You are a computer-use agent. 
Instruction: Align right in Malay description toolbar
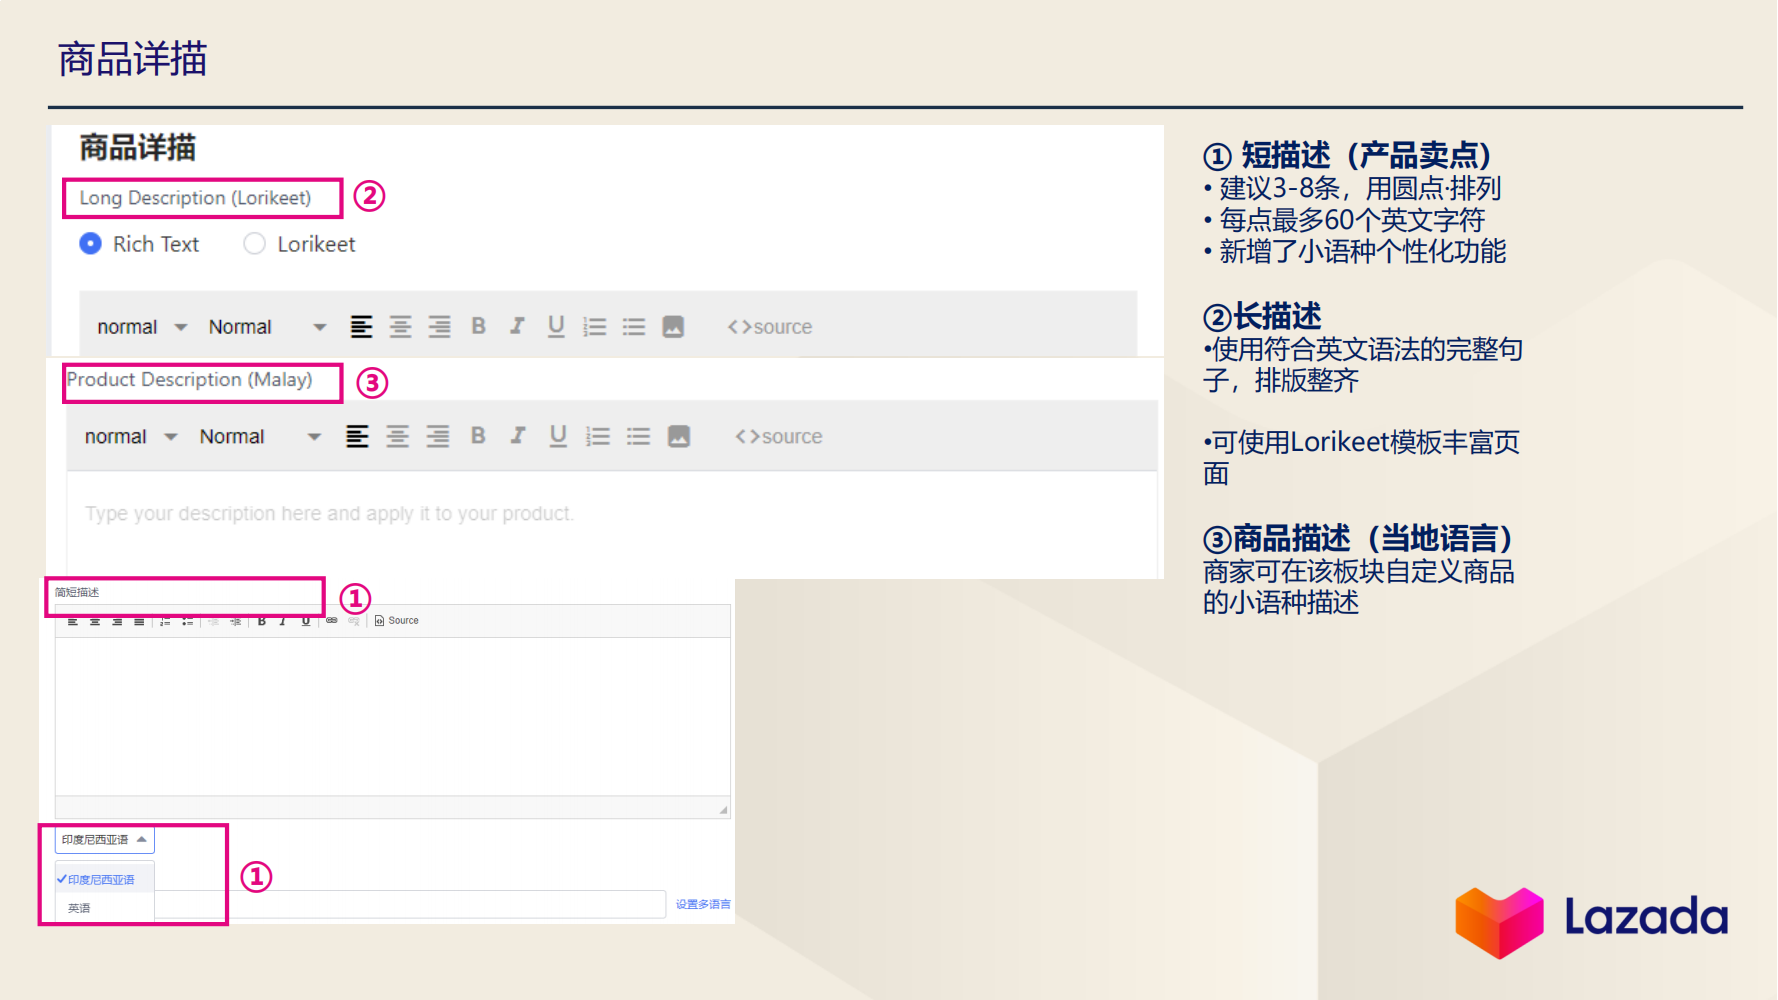click(438, 437)
